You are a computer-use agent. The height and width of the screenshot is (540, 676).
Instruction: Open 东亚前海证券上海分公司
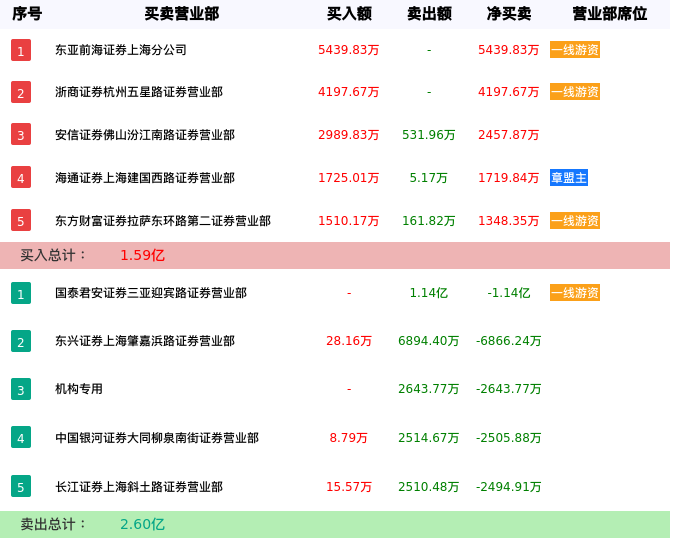coord(121,50)
